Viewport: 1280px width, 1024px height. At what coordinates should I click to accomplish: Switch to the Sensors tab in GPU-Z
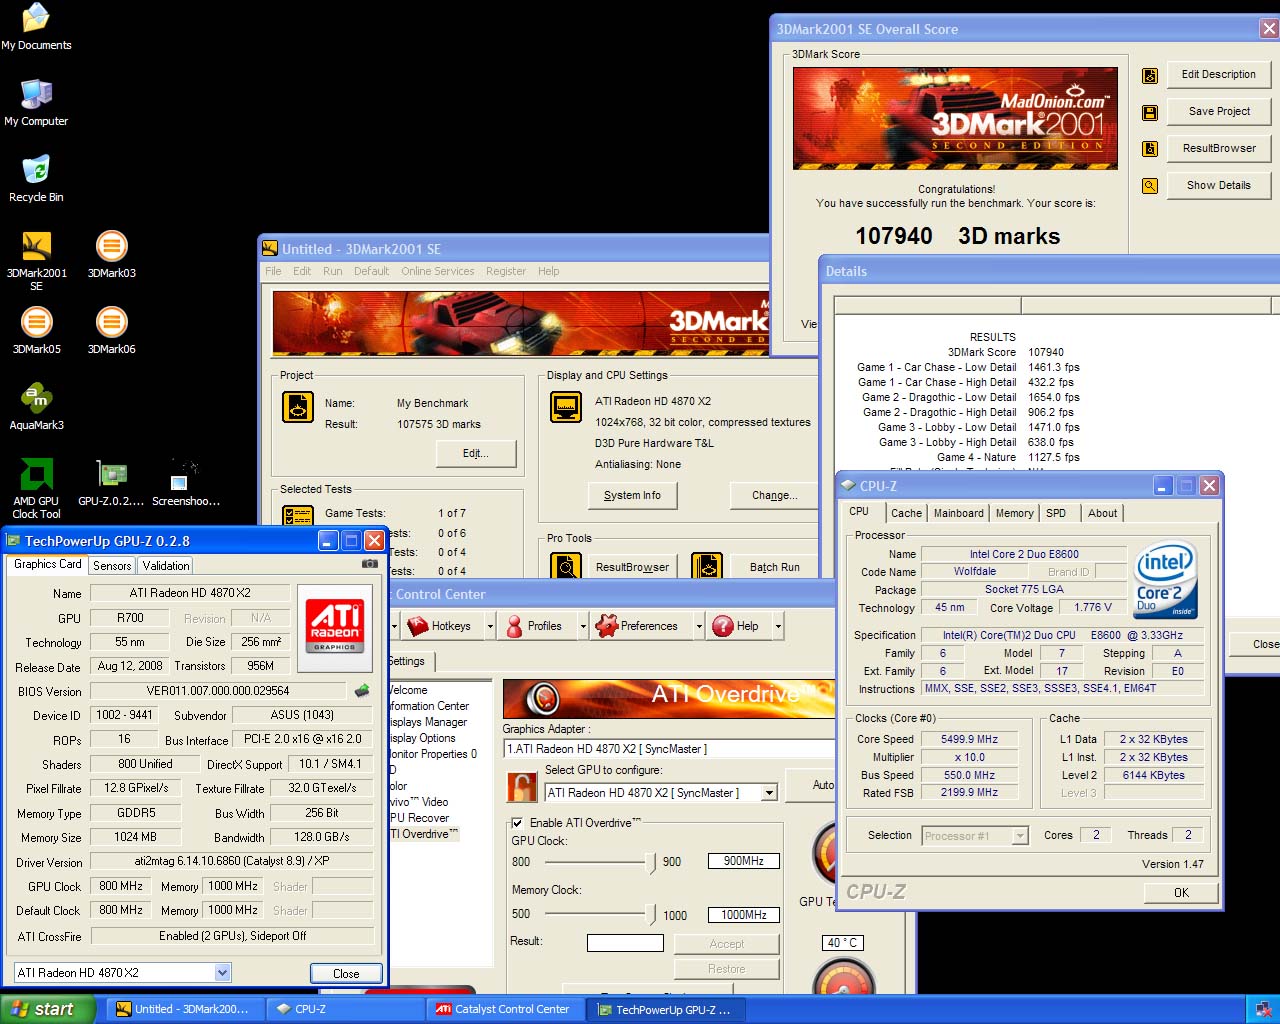pos(112,566)
